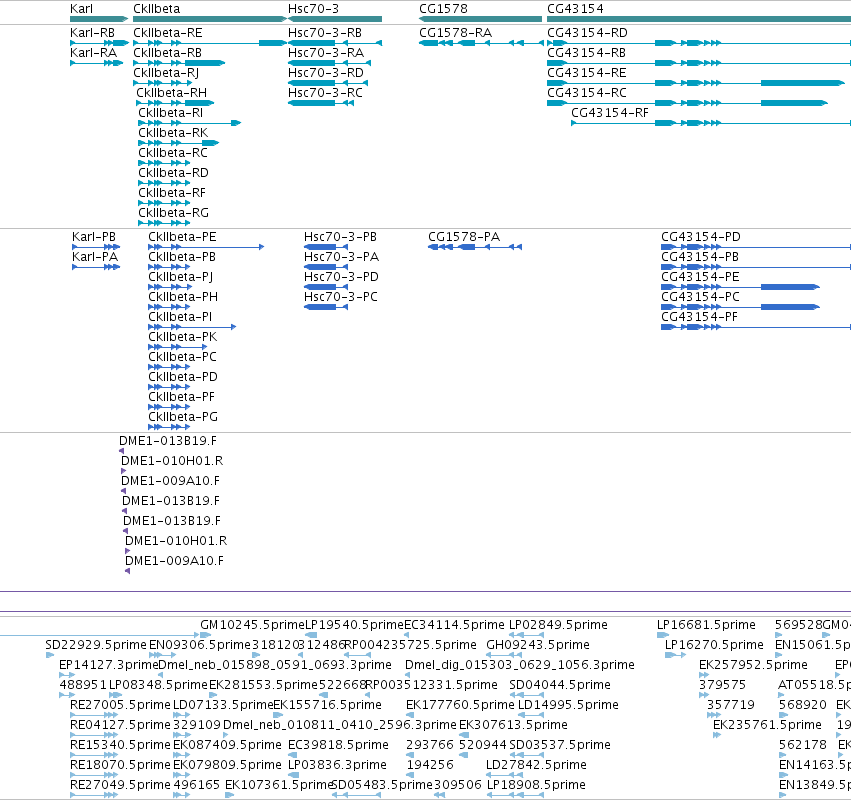Select transcript CG43154-RD

[587, 33]
